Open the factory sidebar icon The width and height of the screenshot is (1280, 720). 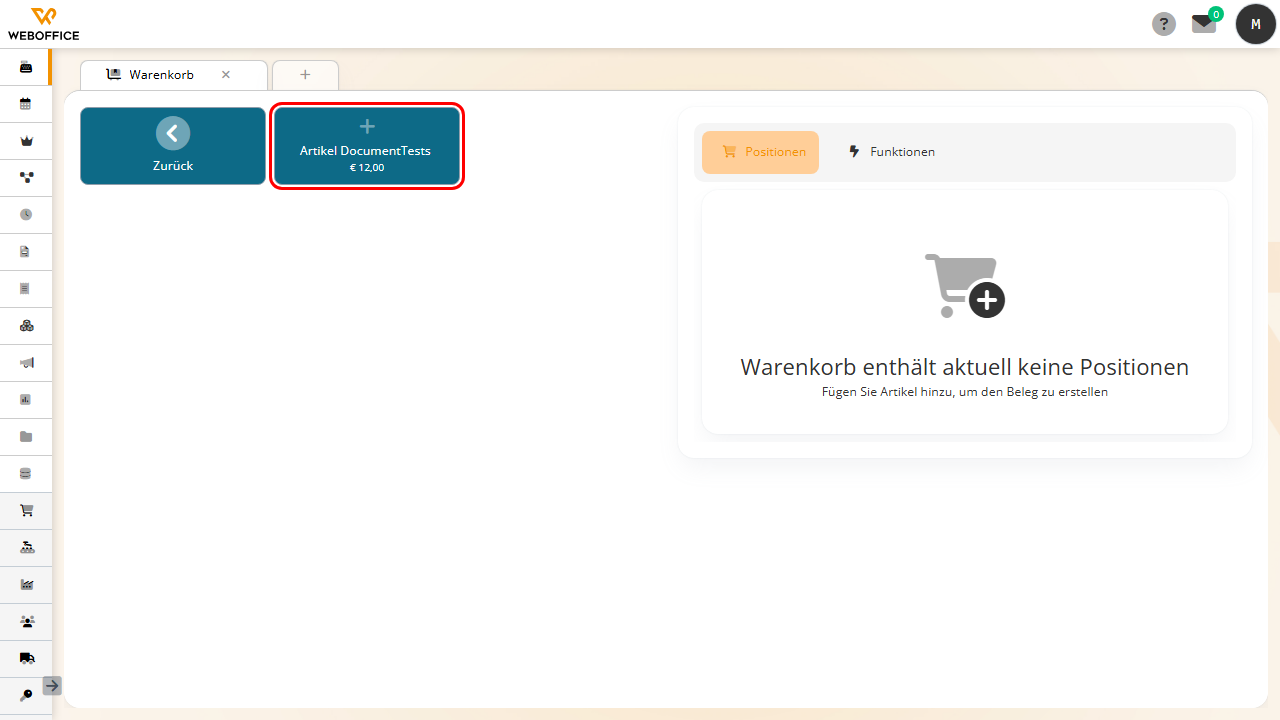[26, 584]
